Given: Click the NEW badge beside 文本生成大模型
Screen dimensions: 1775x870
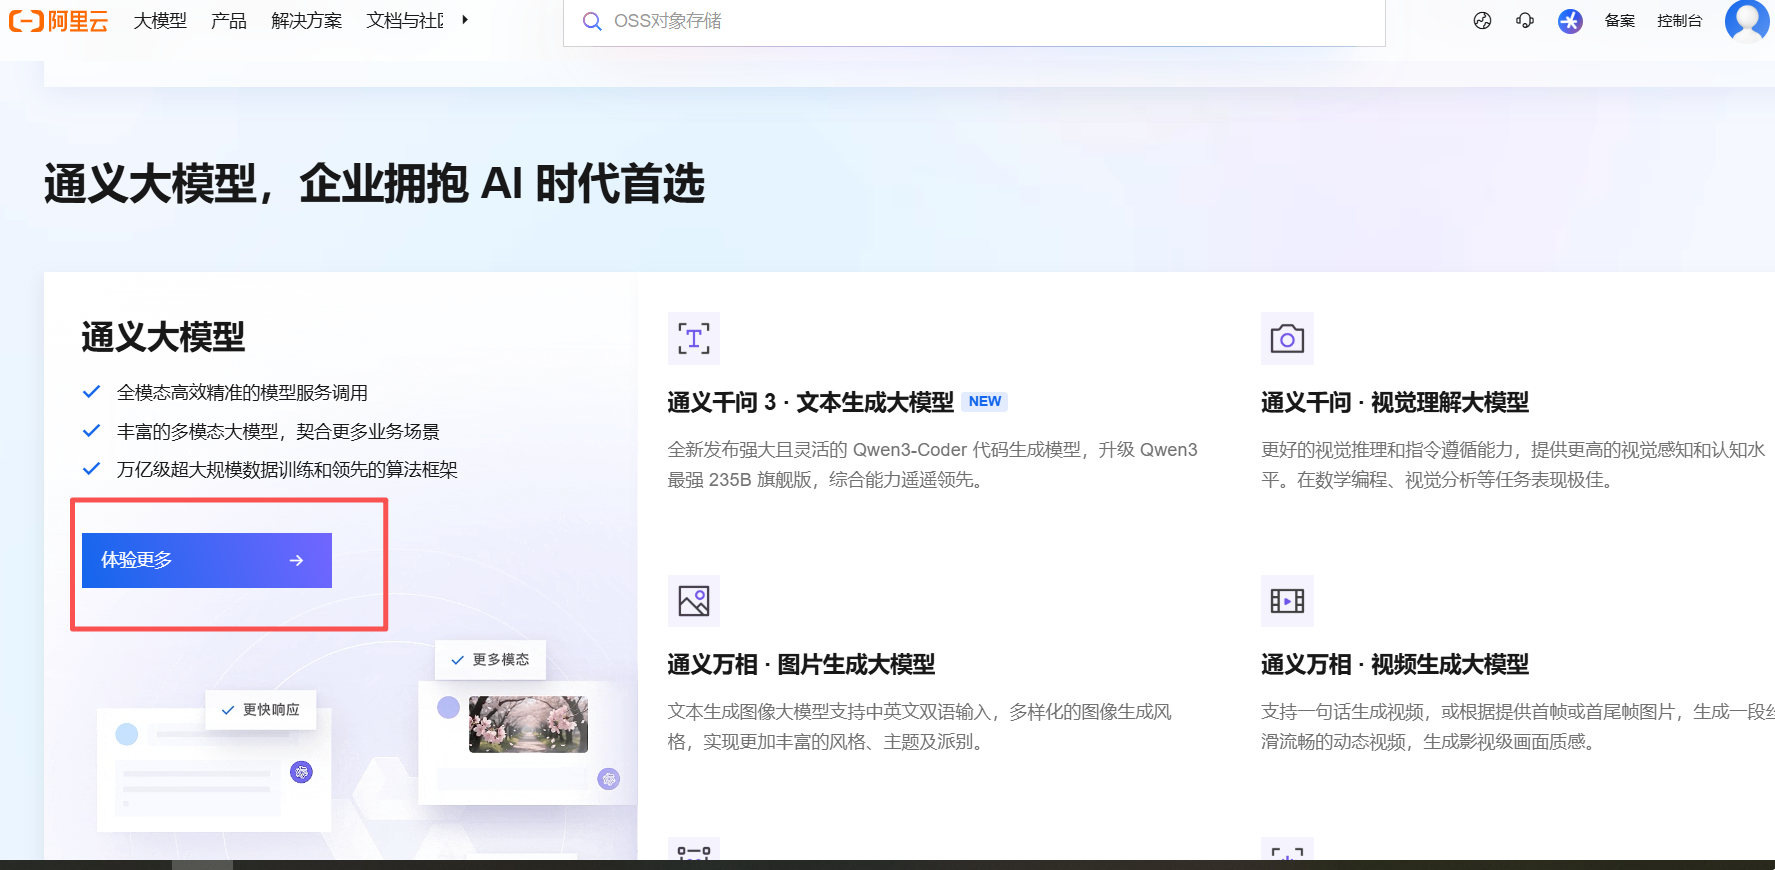Looking at the screenshot, I should pos(985,401).
